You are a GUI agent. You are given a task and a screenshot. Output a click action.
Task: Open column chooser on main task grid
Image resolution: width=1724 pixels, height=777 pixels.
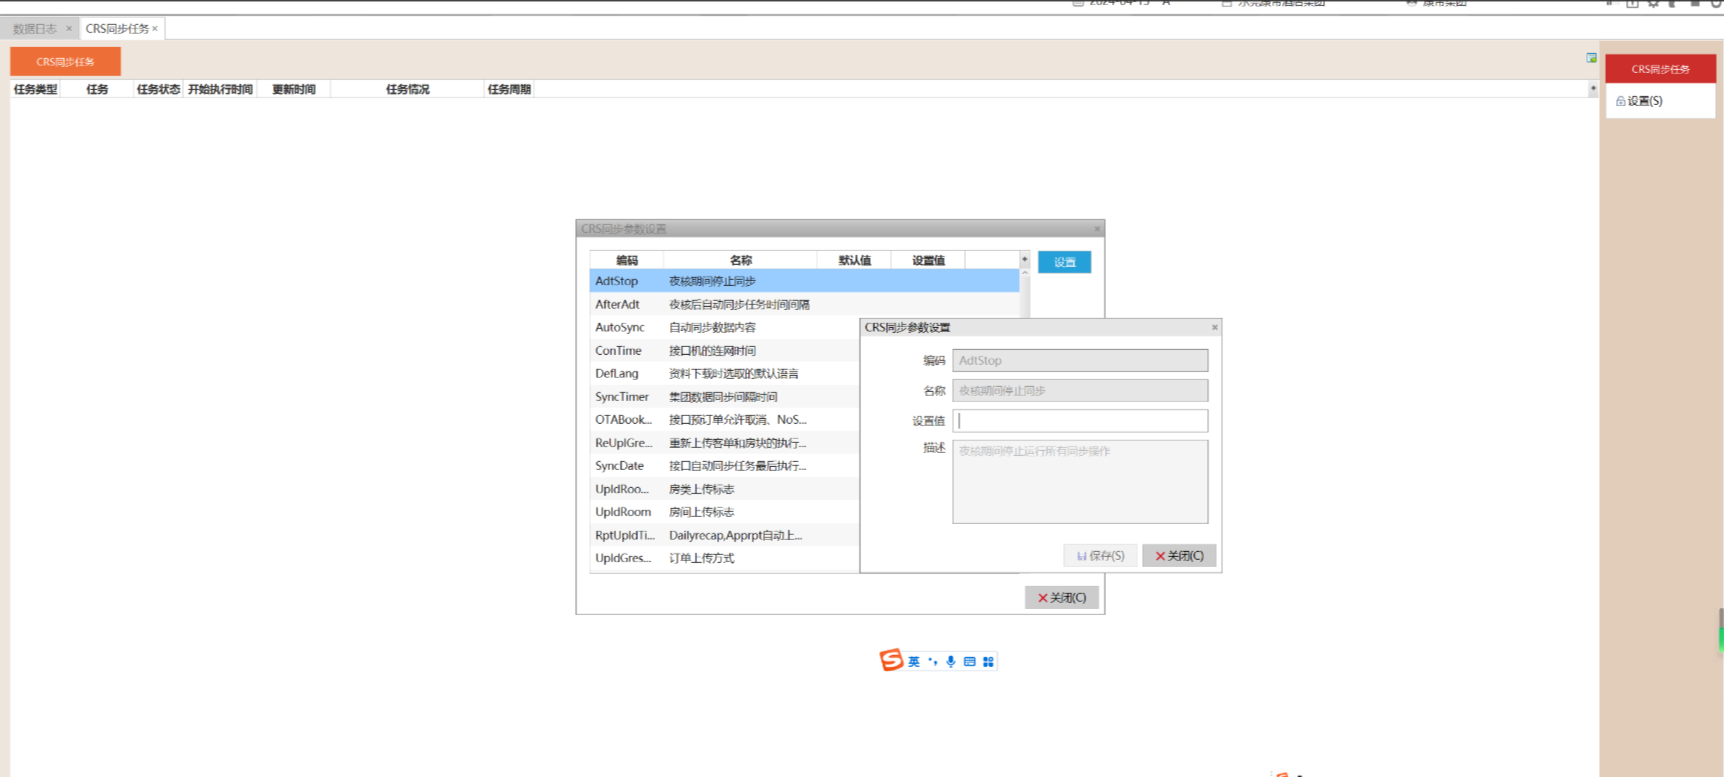click(x=1593, y=89)
